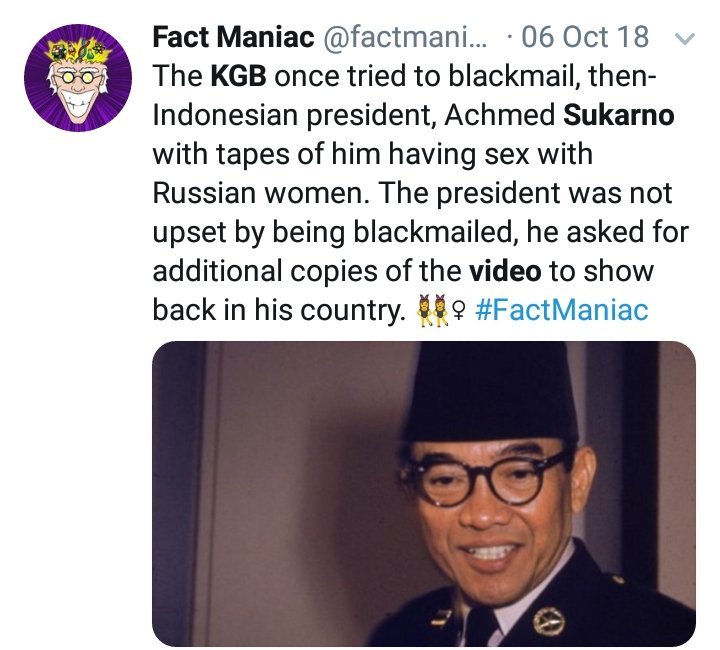Image resolution: width=720 pixels, height=650 pixels.
Task: Click the female sign symbol
Action: coord(458,310)
